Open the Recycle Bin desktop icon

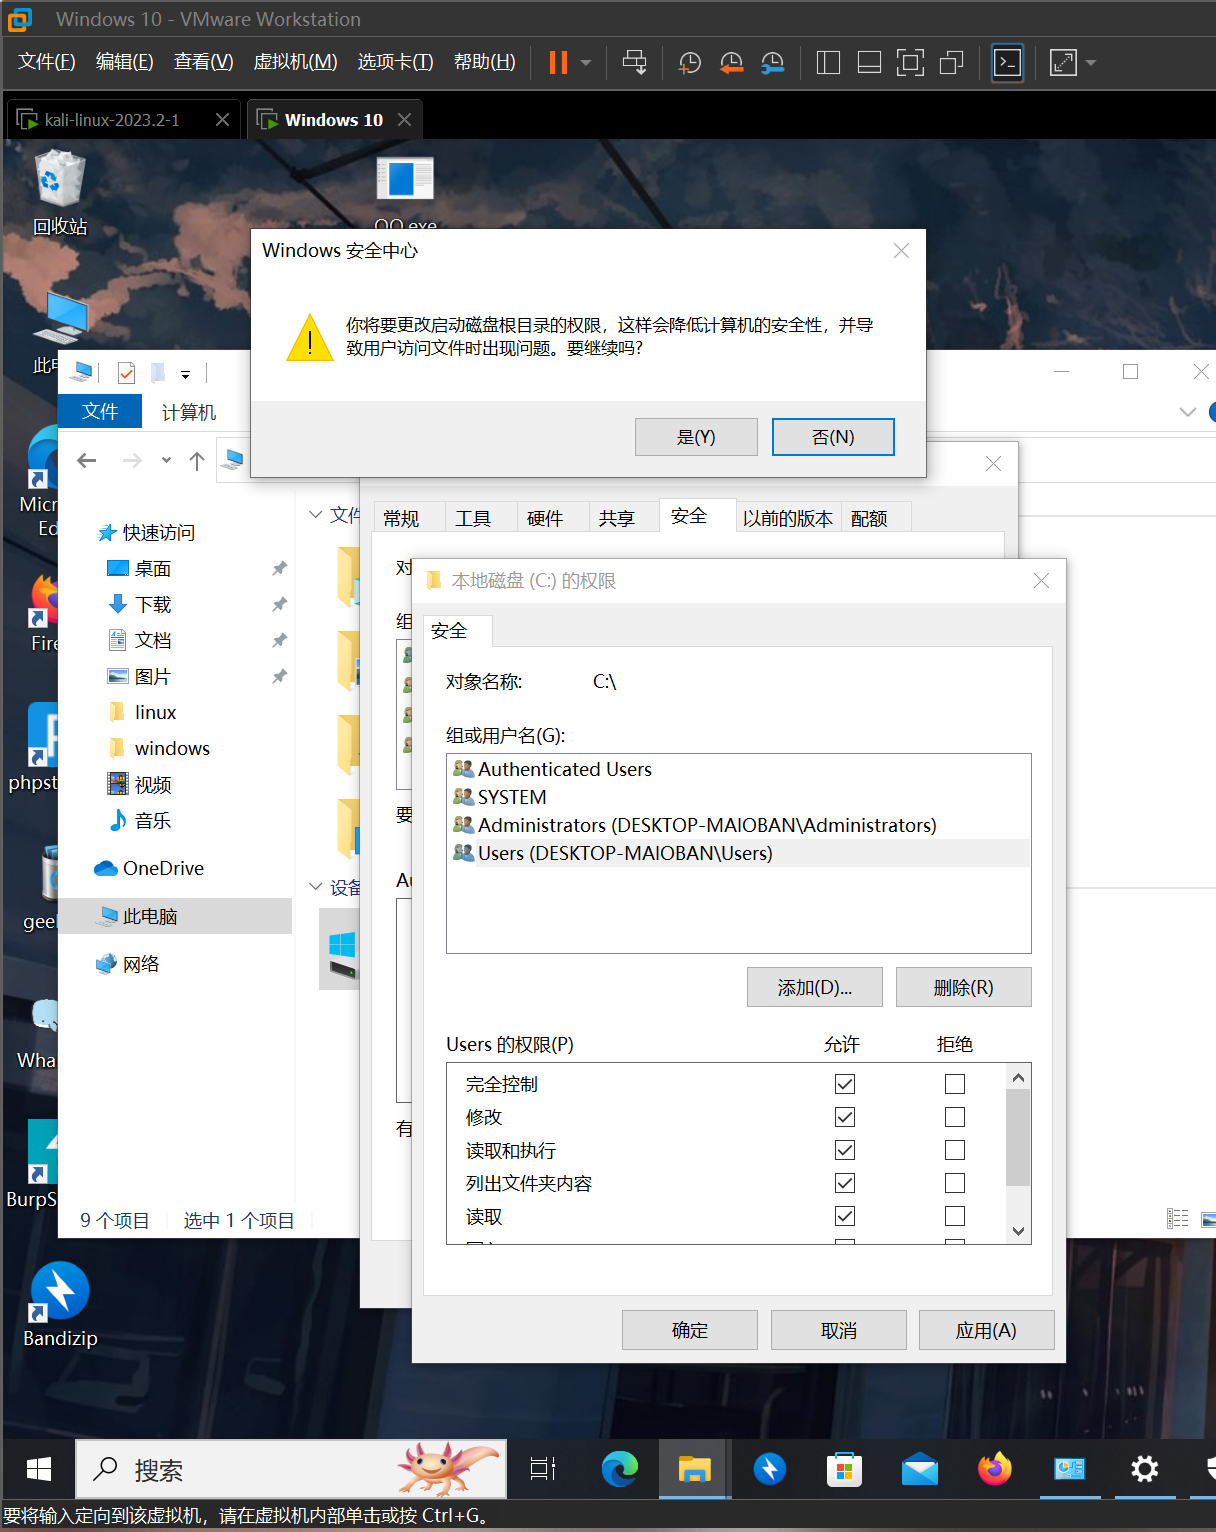(x=60, y=193)
